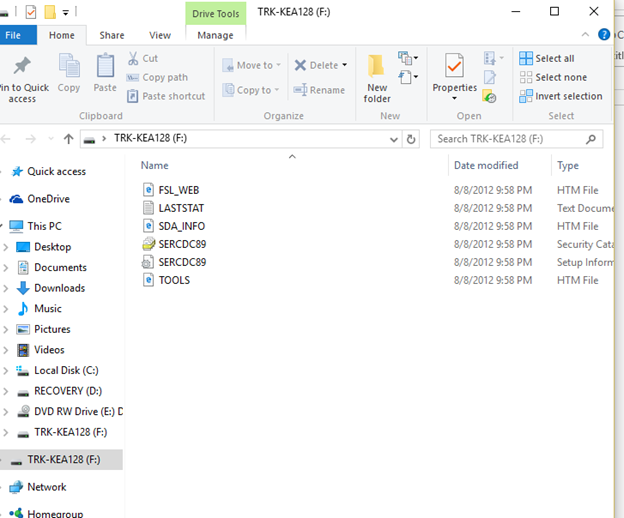This screenshot has height=518, width=624.
Task: Open Quick access in navigation pane
Action: 56,171
